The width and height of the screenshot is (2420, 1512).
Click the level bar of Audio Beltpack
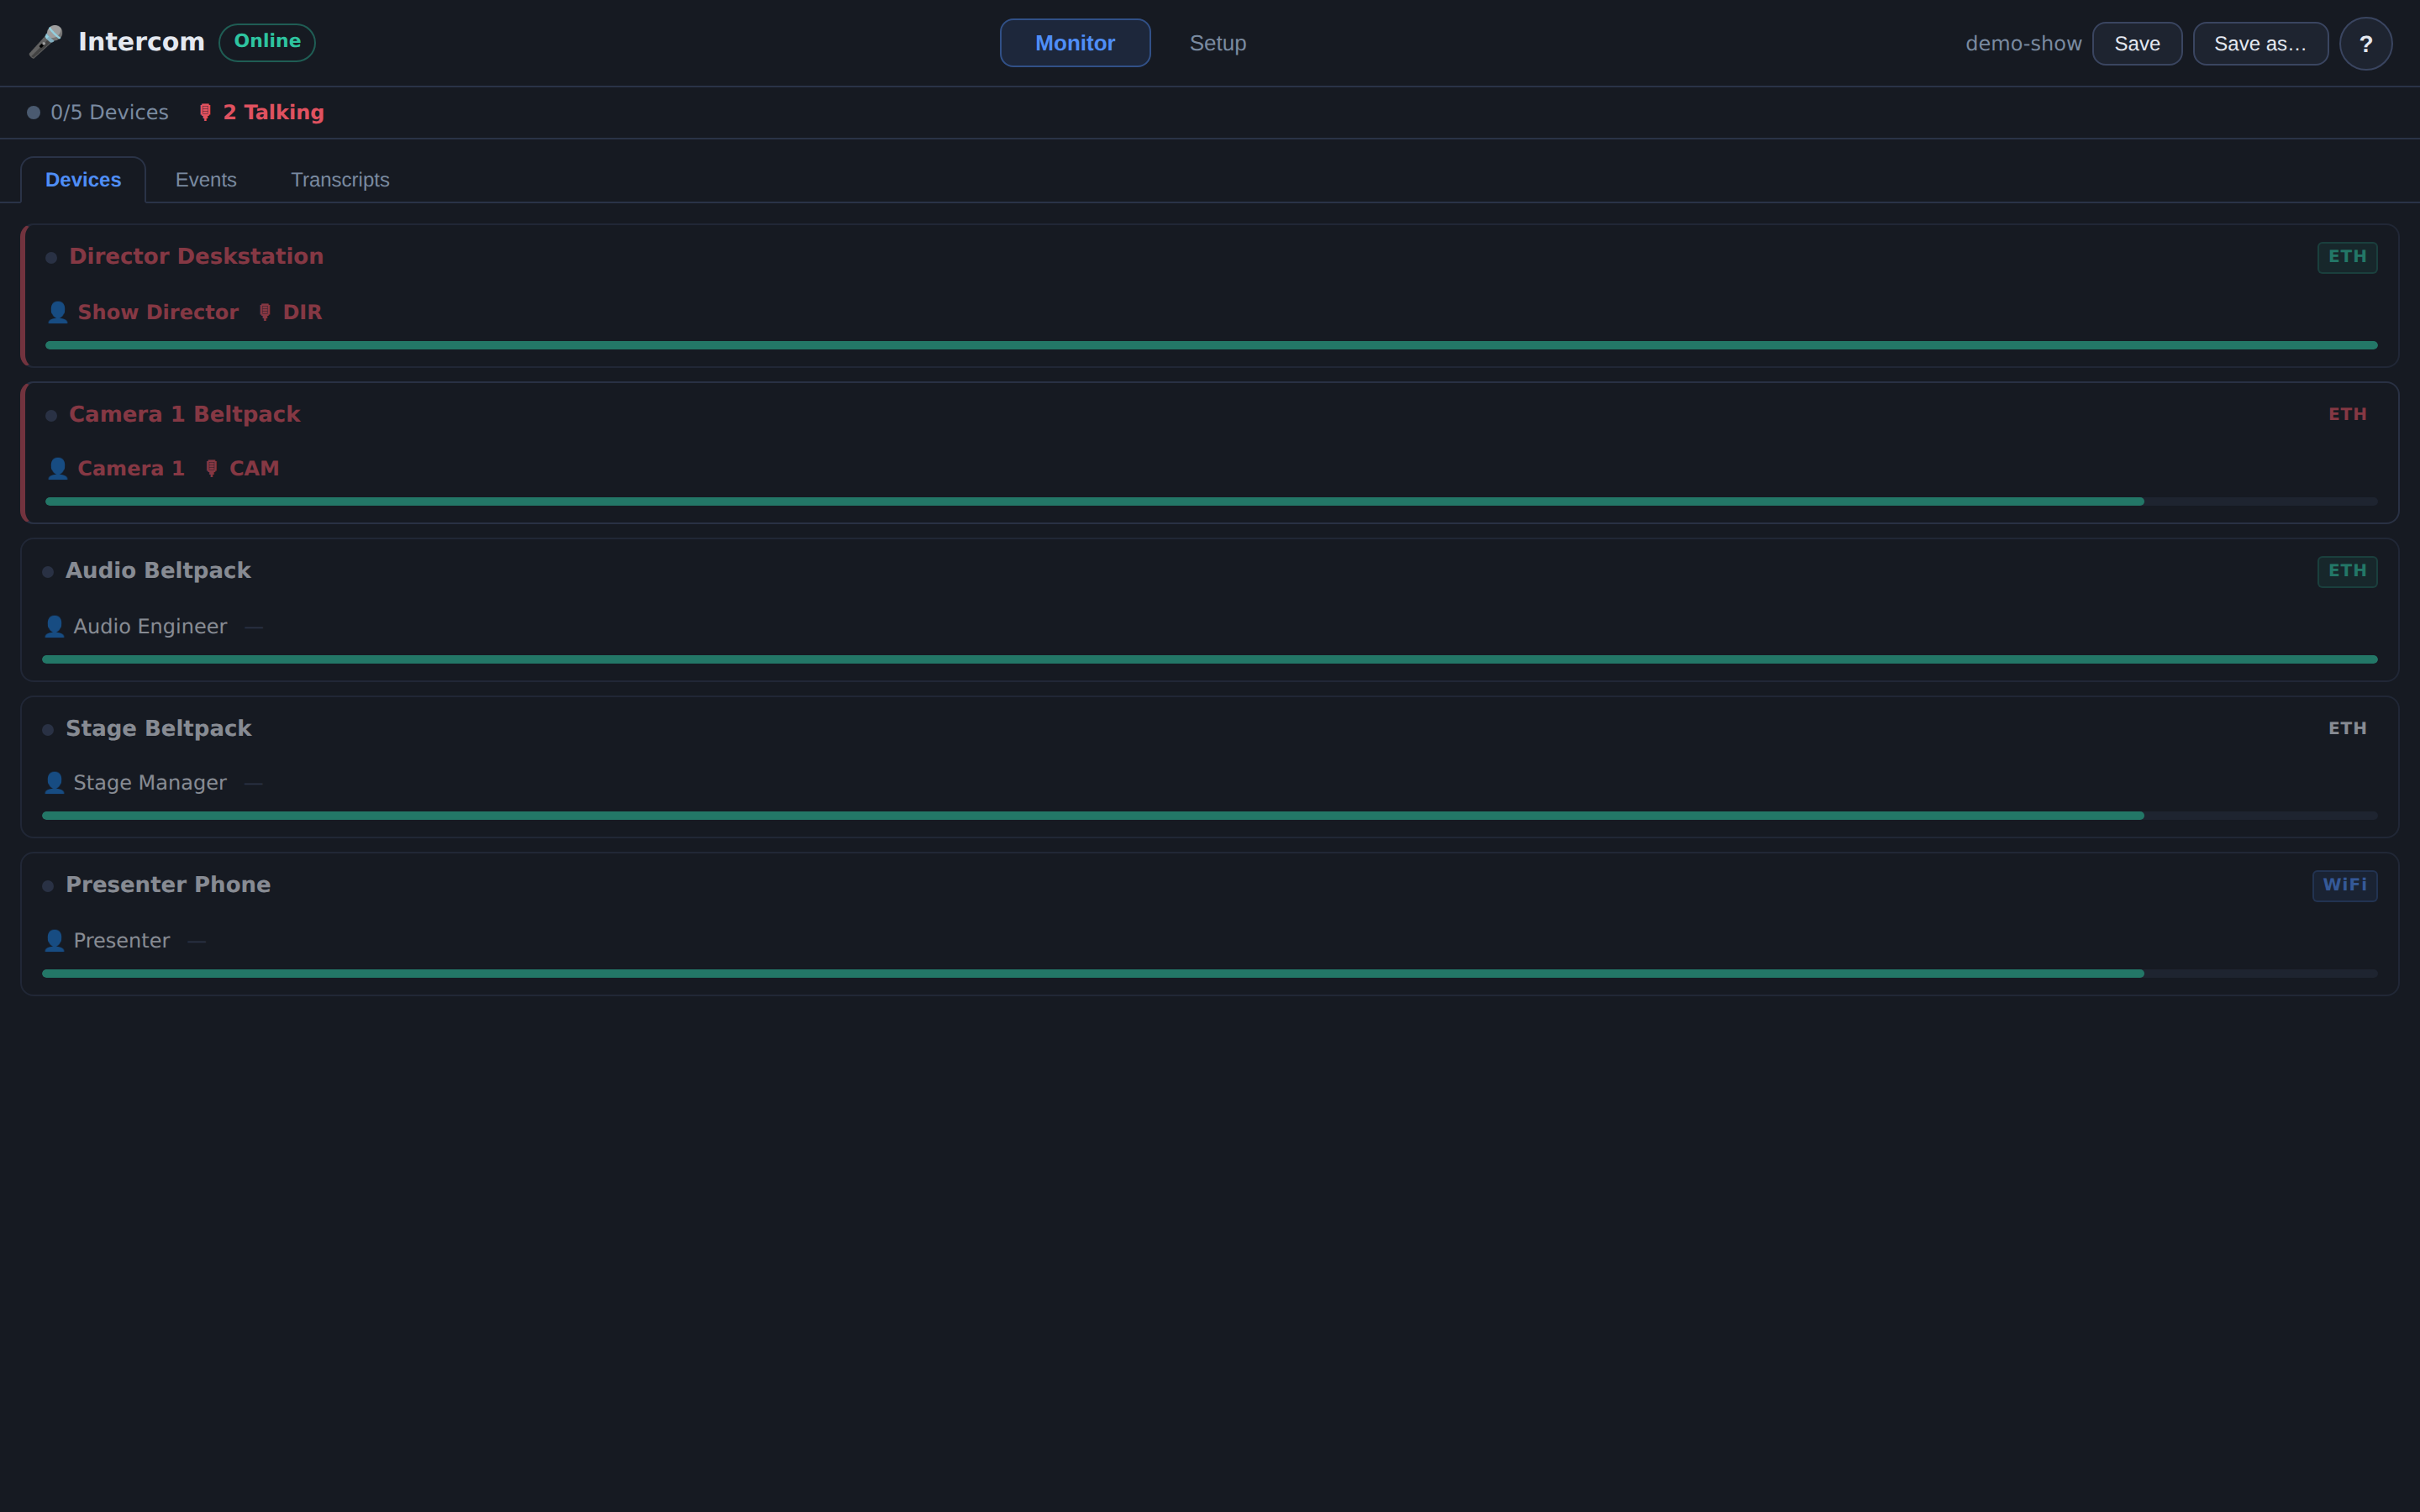[x=1210, y=659]
